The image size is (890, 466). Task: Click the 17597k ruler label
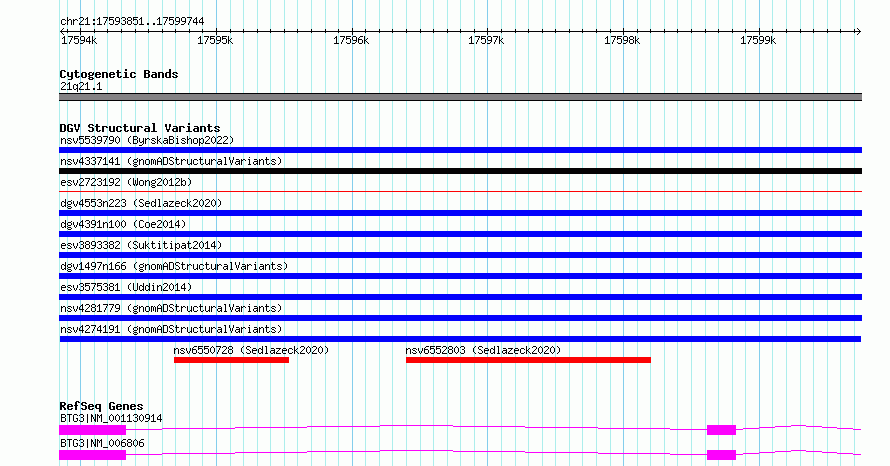pyautogui.click(x=486, y=40)
